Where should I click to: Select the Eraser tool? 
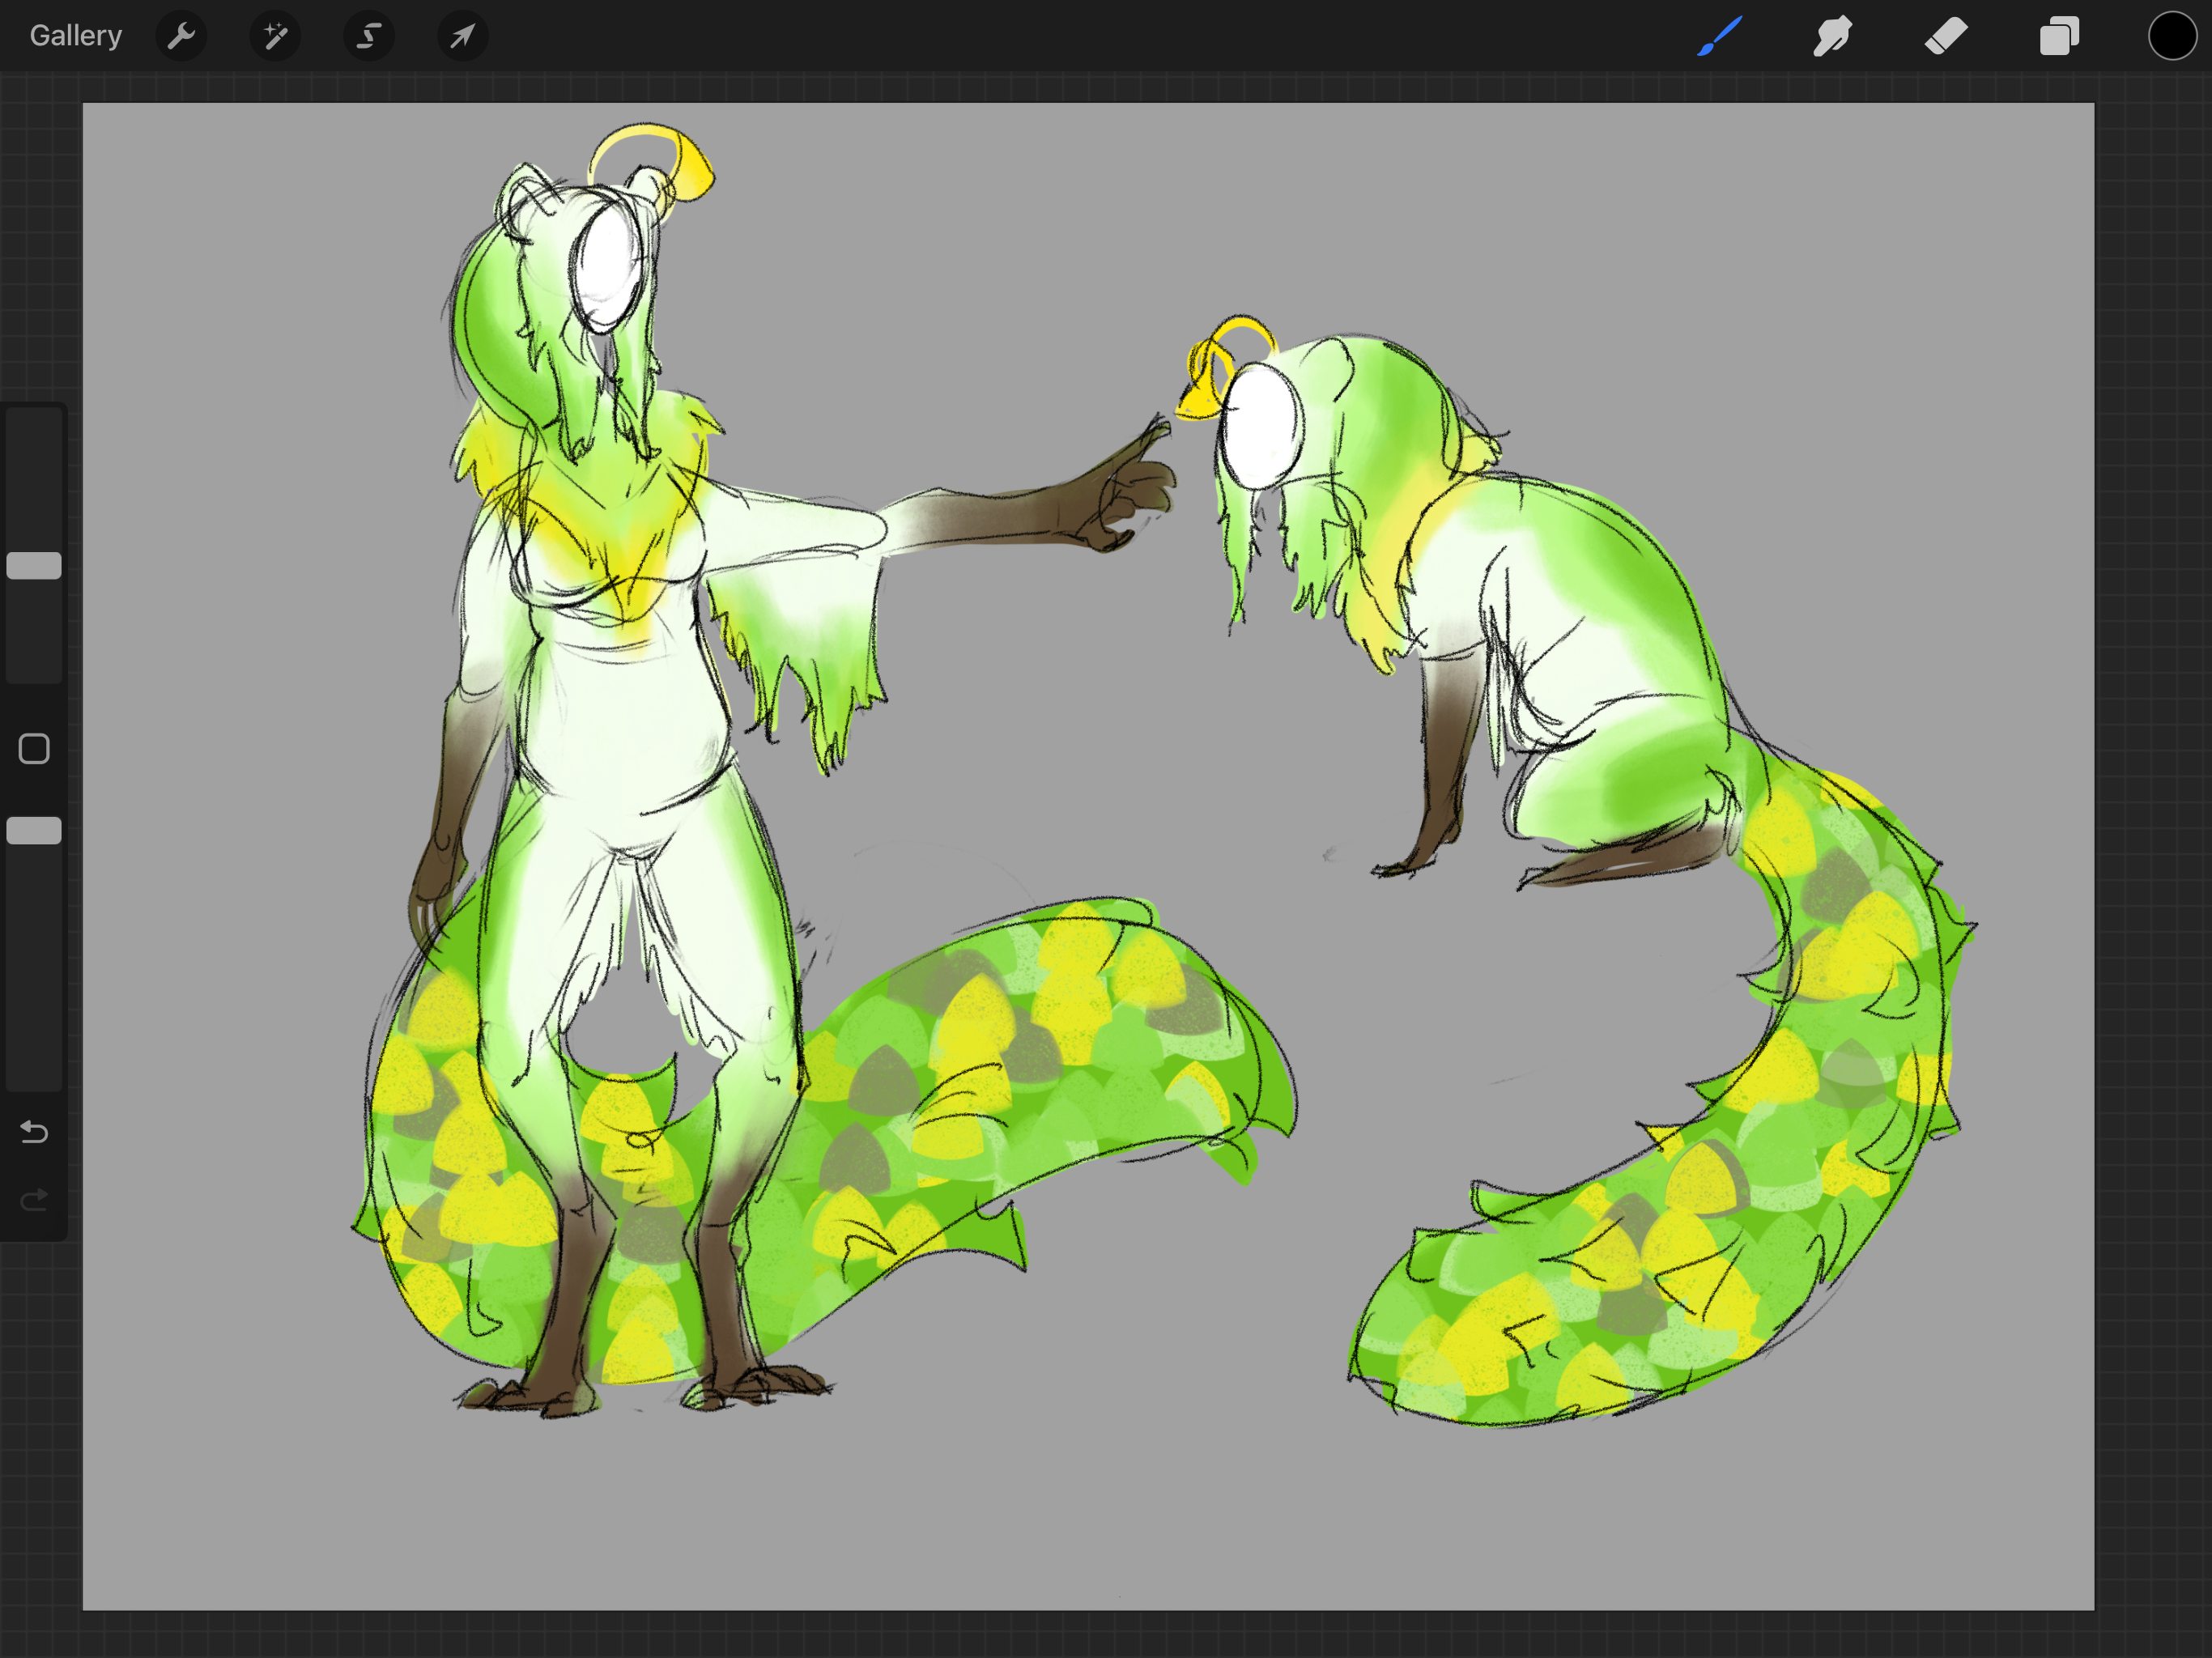coord(1945,37)
